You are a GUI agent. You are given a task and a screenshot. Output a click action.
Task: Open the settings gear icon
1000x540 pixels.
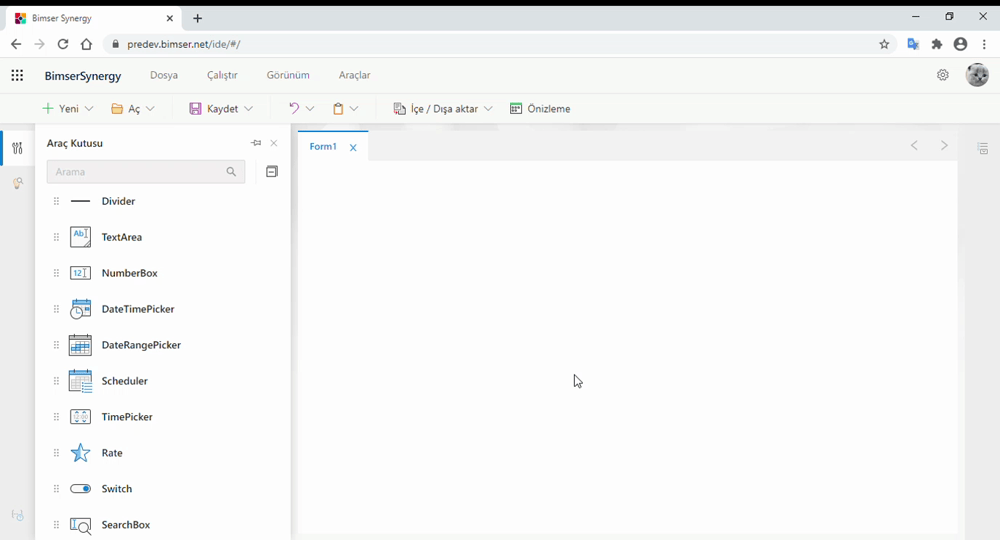pos(942,75)
